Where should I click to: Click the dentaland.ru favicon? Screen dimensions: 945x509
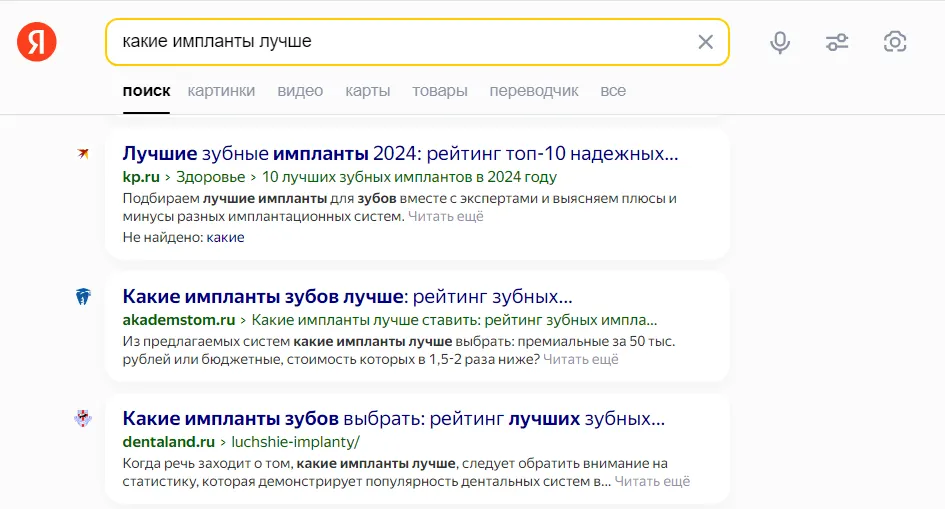pyautogui.click(x=83, y=418)
